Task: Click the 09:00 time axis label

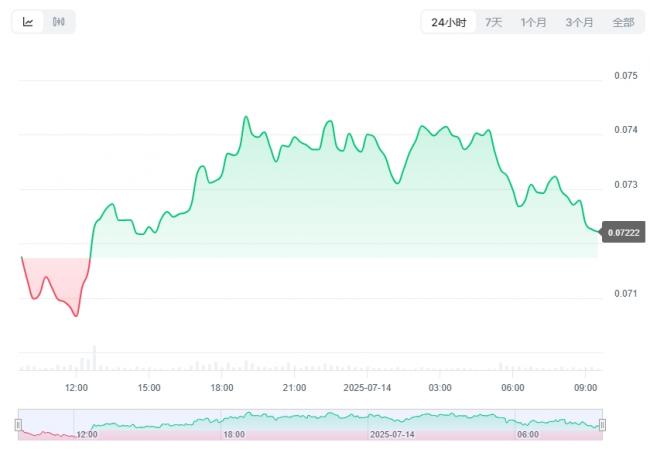Action: point(585,388)
